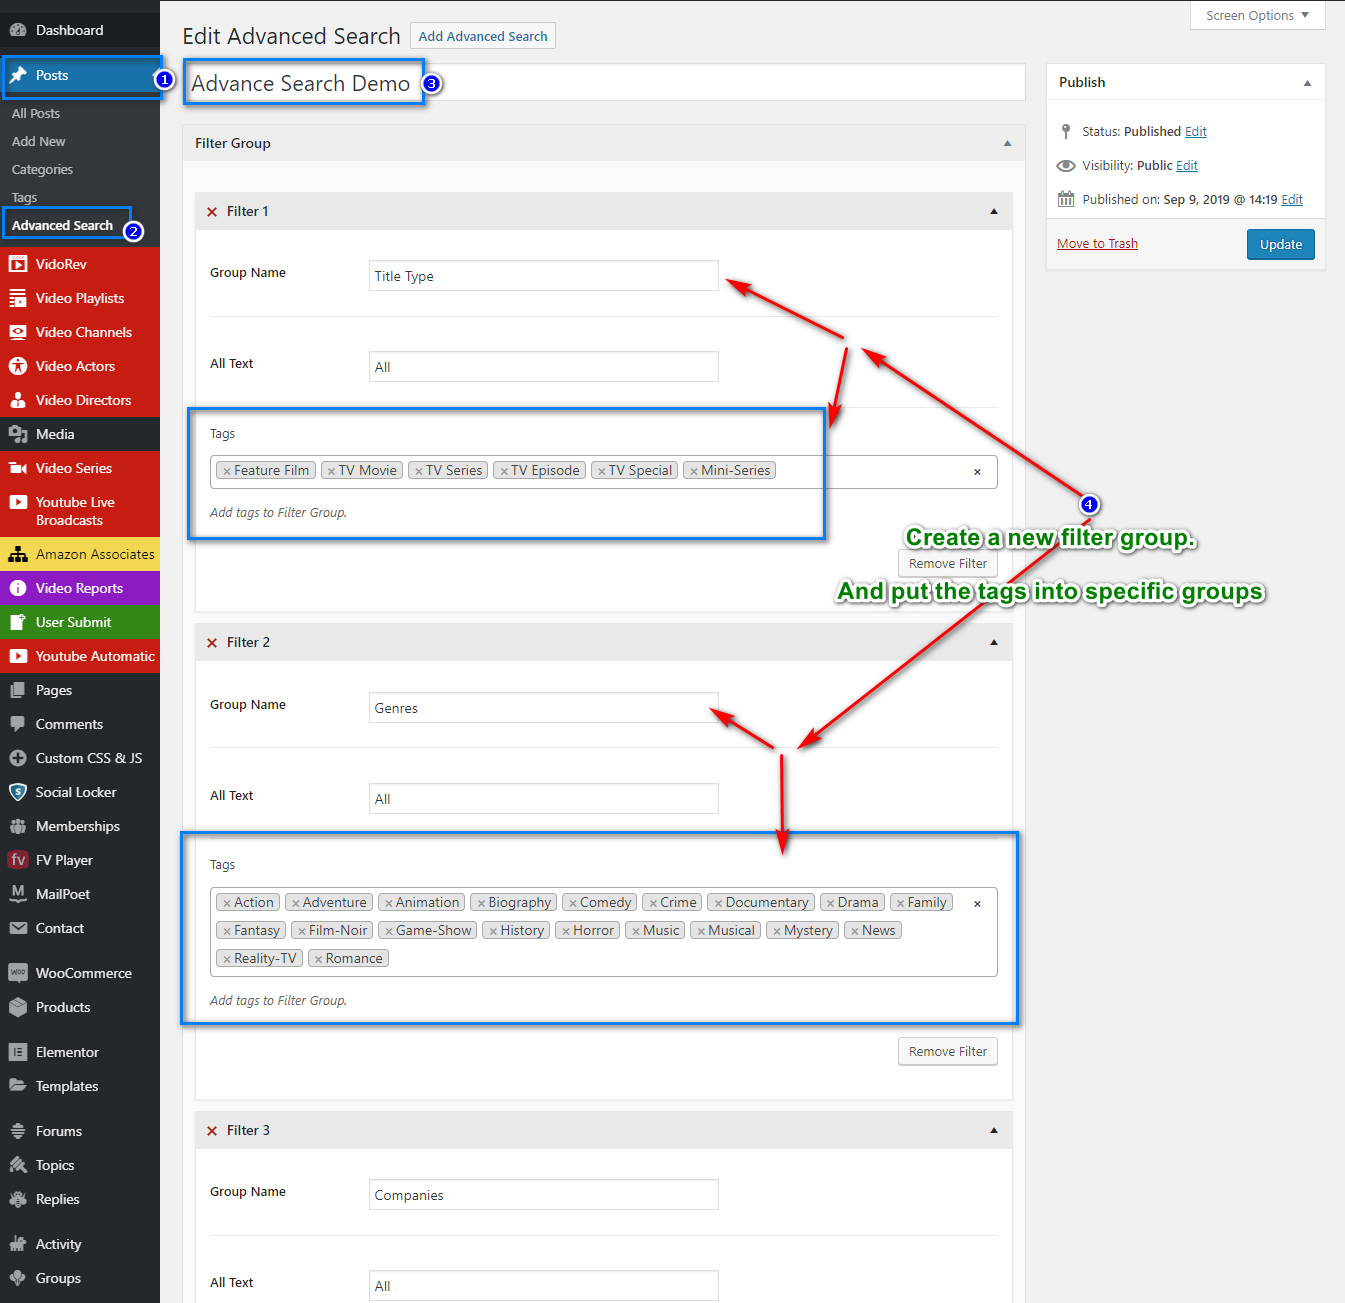Viewport: 1345px width, 1303px height.
Task: Open Video Playlists in the sidebar
Action: [x=80, y=298]
